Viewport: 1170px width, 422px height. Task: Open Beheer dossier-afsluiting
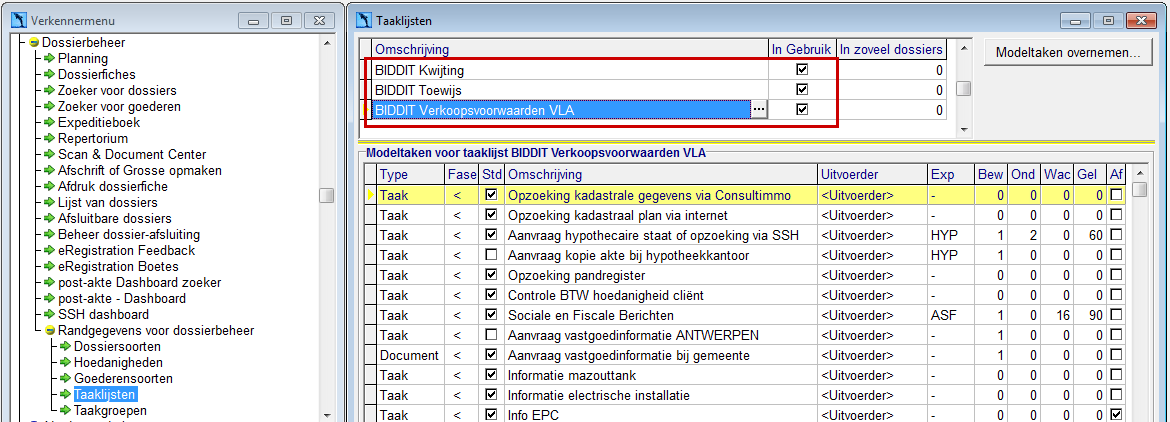(128, 235)
